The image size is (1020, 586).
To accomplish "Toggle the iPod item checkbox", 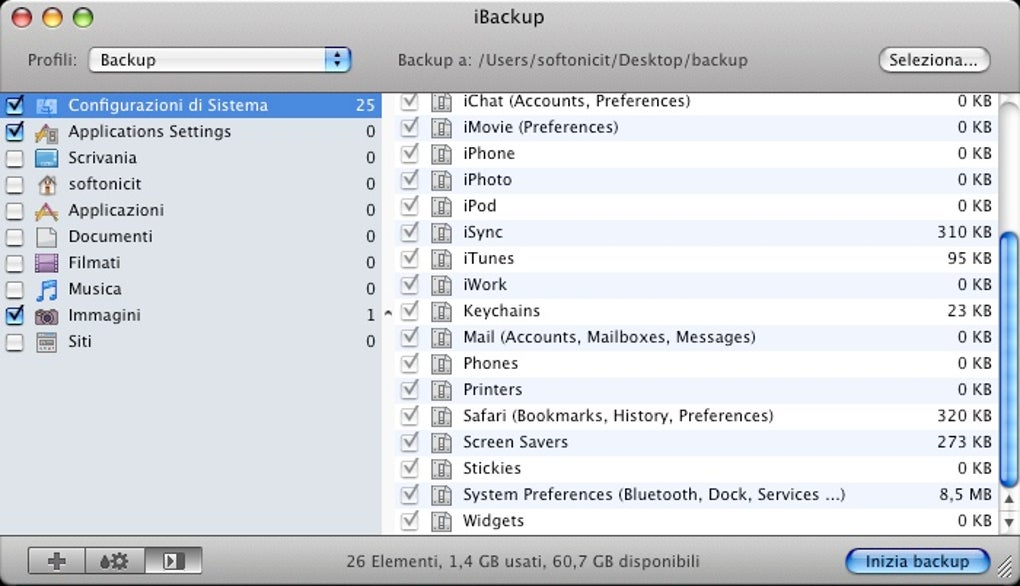I will pyautogui.click(x=409, y=206).
